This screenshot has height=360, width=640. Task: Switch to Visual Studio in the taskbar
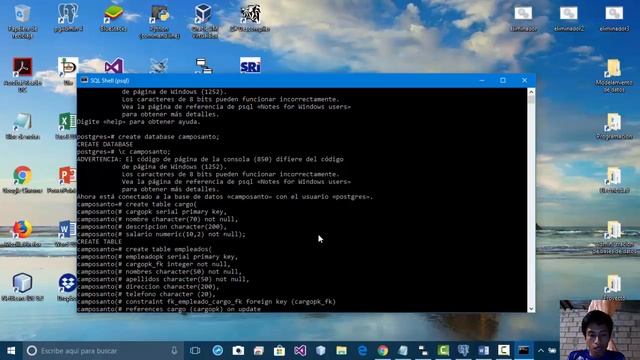(300, 351)
